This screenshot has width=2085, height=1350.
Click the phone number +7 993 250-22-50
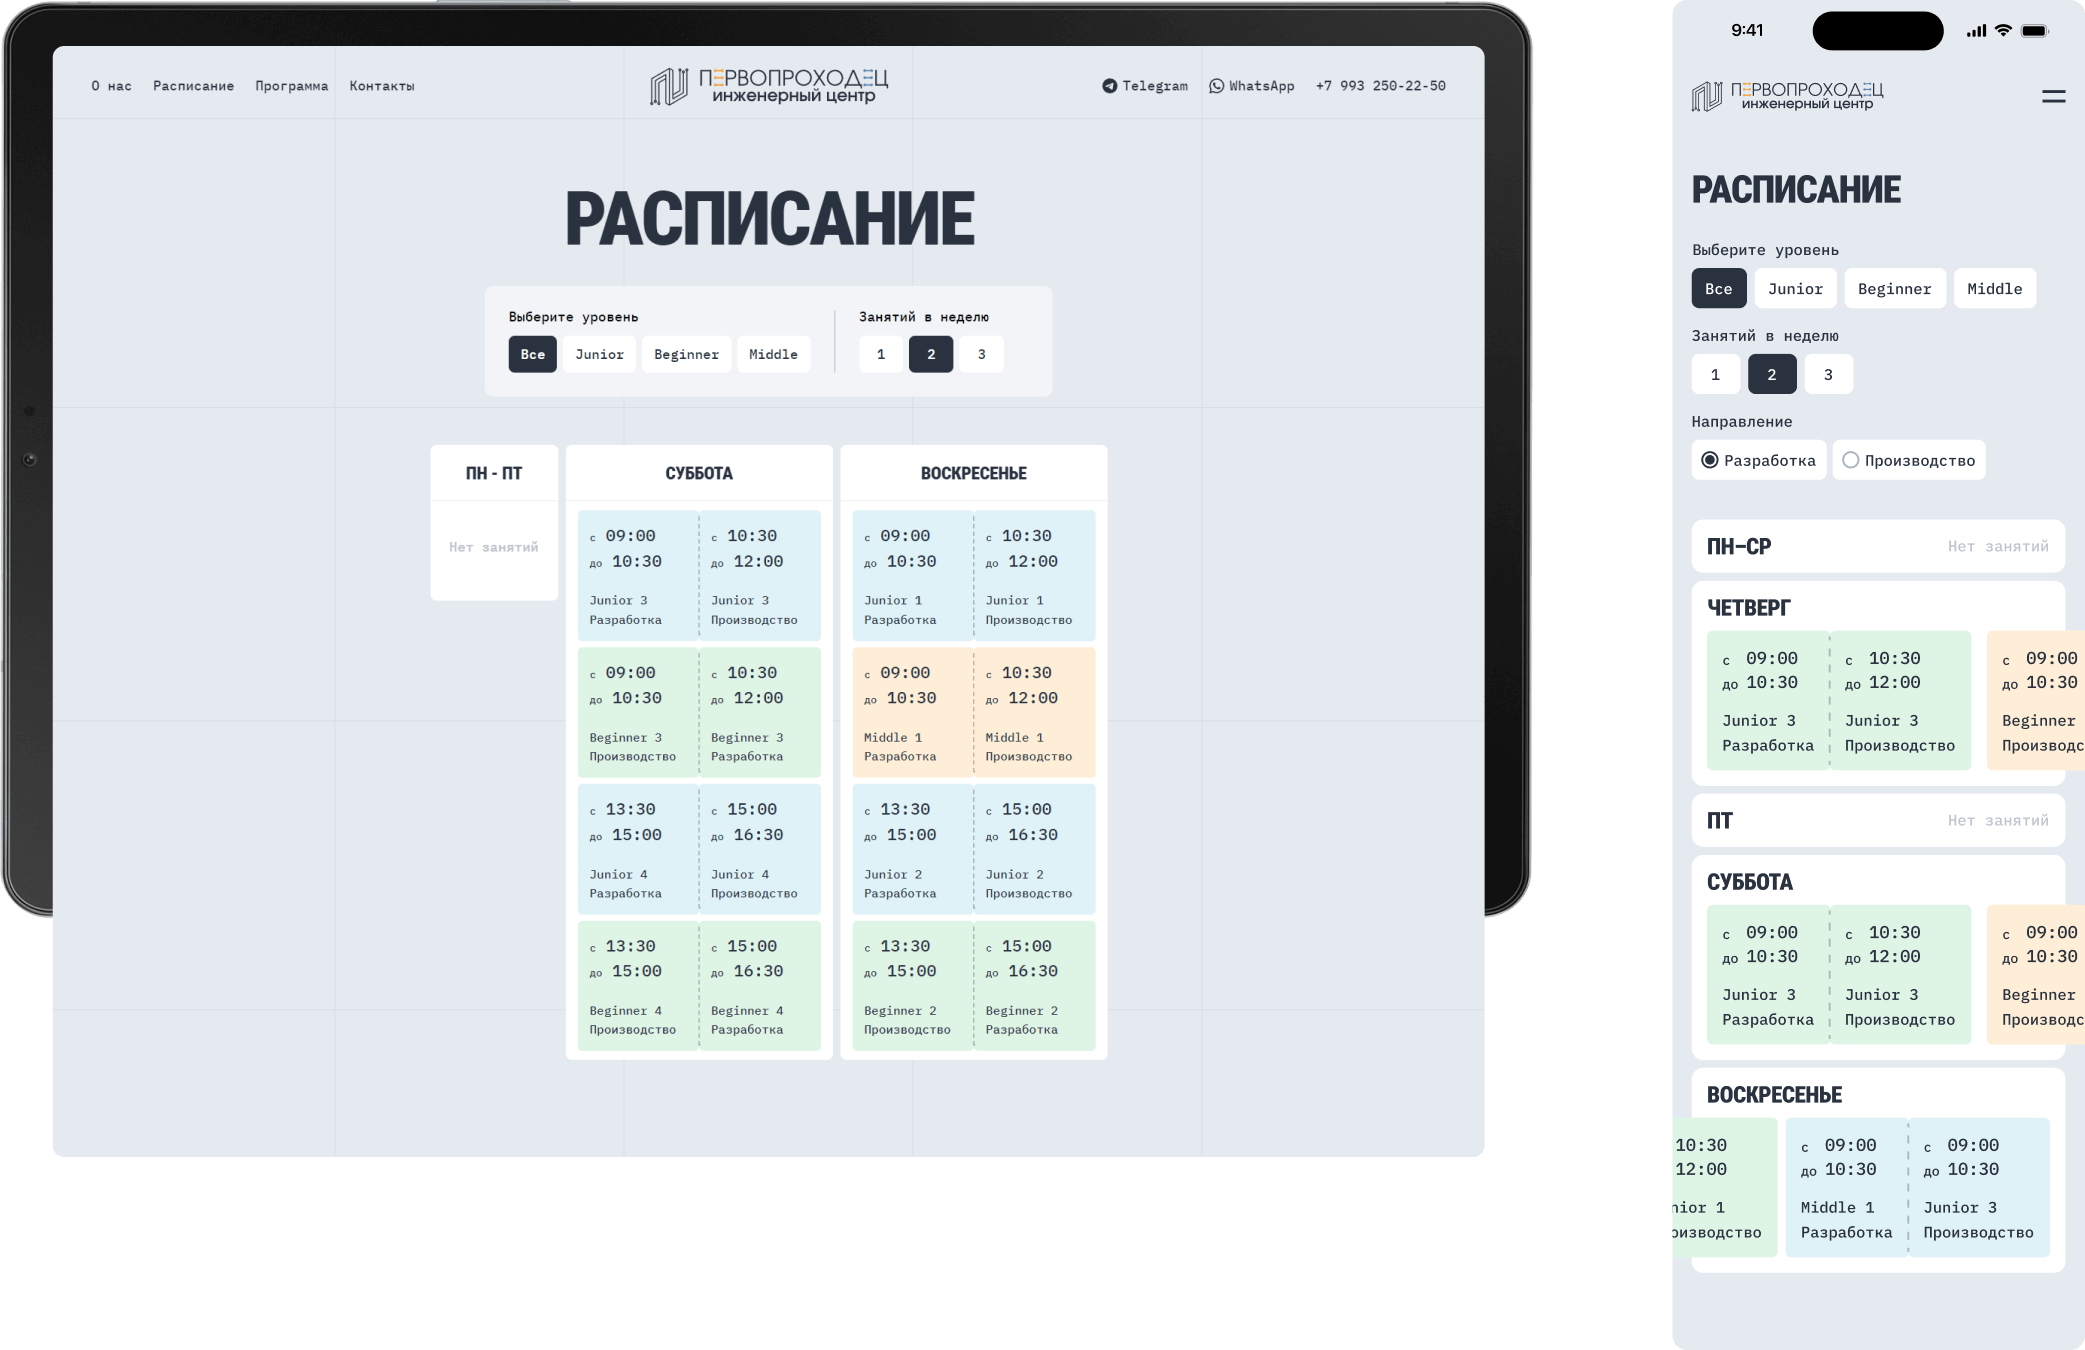click(x=1380, y=86)
